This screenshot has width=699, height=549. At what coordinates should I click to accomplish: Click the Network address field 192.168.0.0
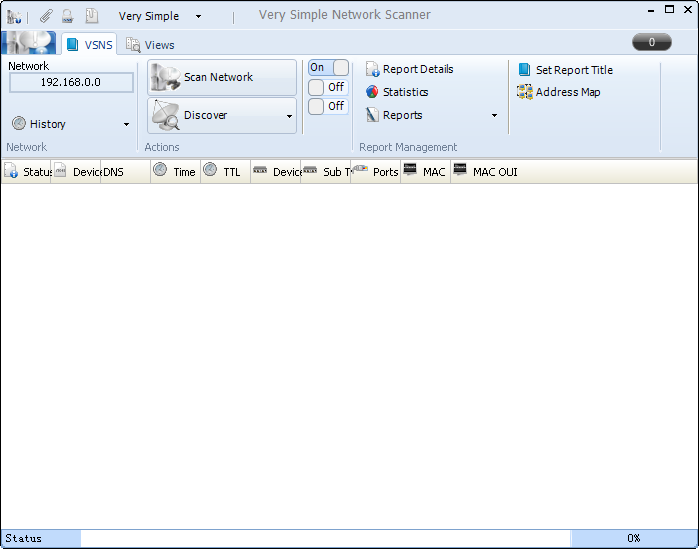[71, 82]
